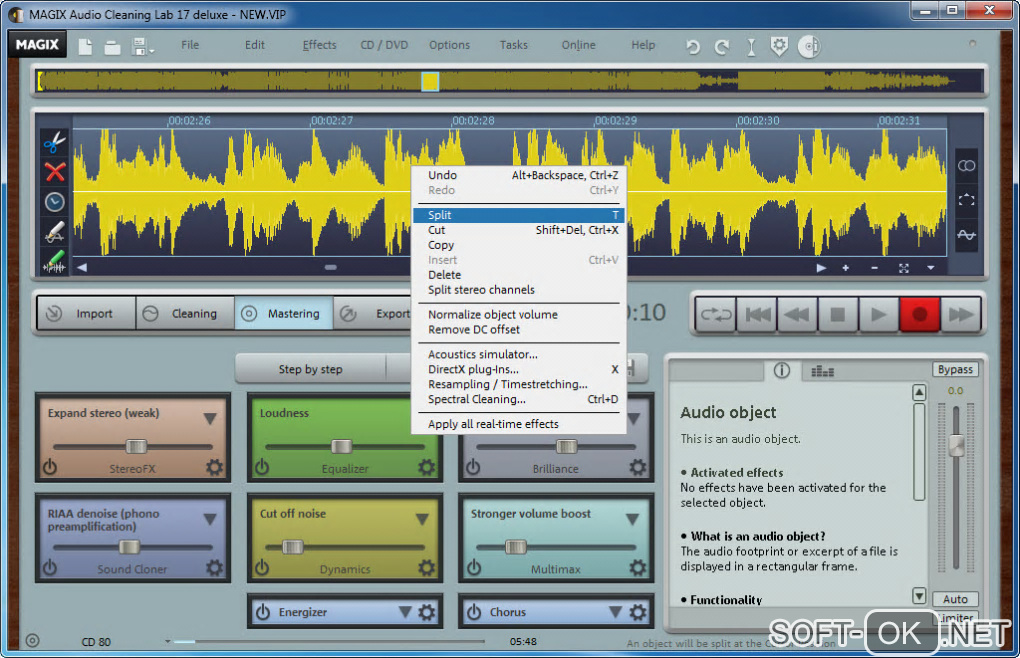The height and width of the screenshot is (658, 1020).
Task: Open Energizer gear settings
Action: click(x=426, y=612)
